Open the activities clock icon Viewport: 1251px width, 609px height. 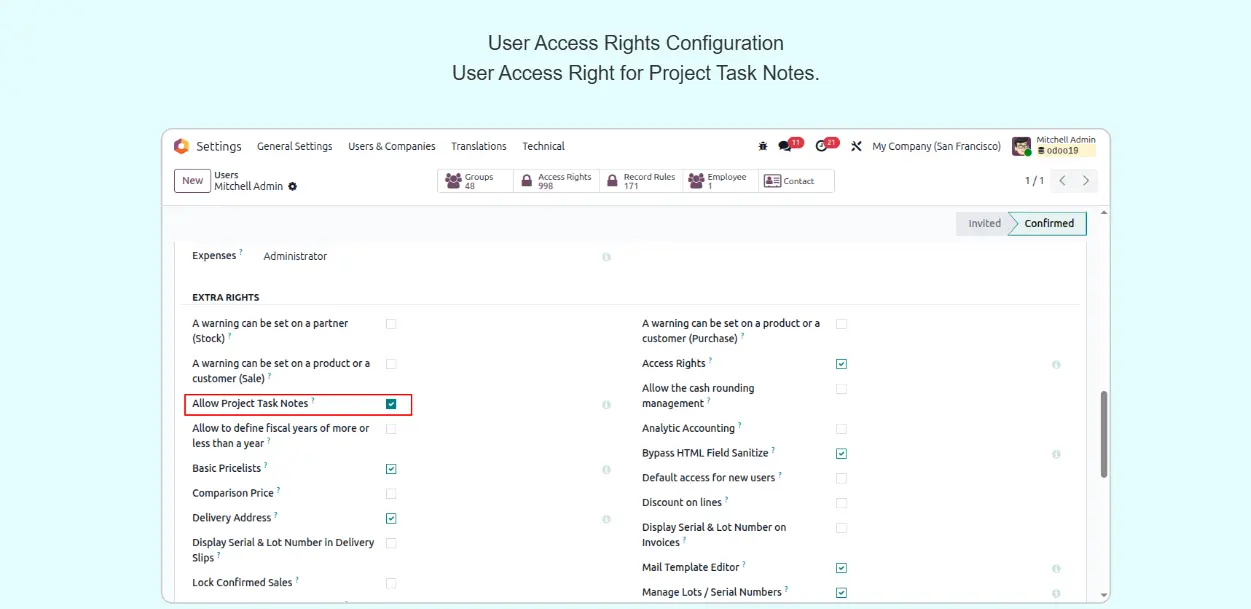(821, 146)
